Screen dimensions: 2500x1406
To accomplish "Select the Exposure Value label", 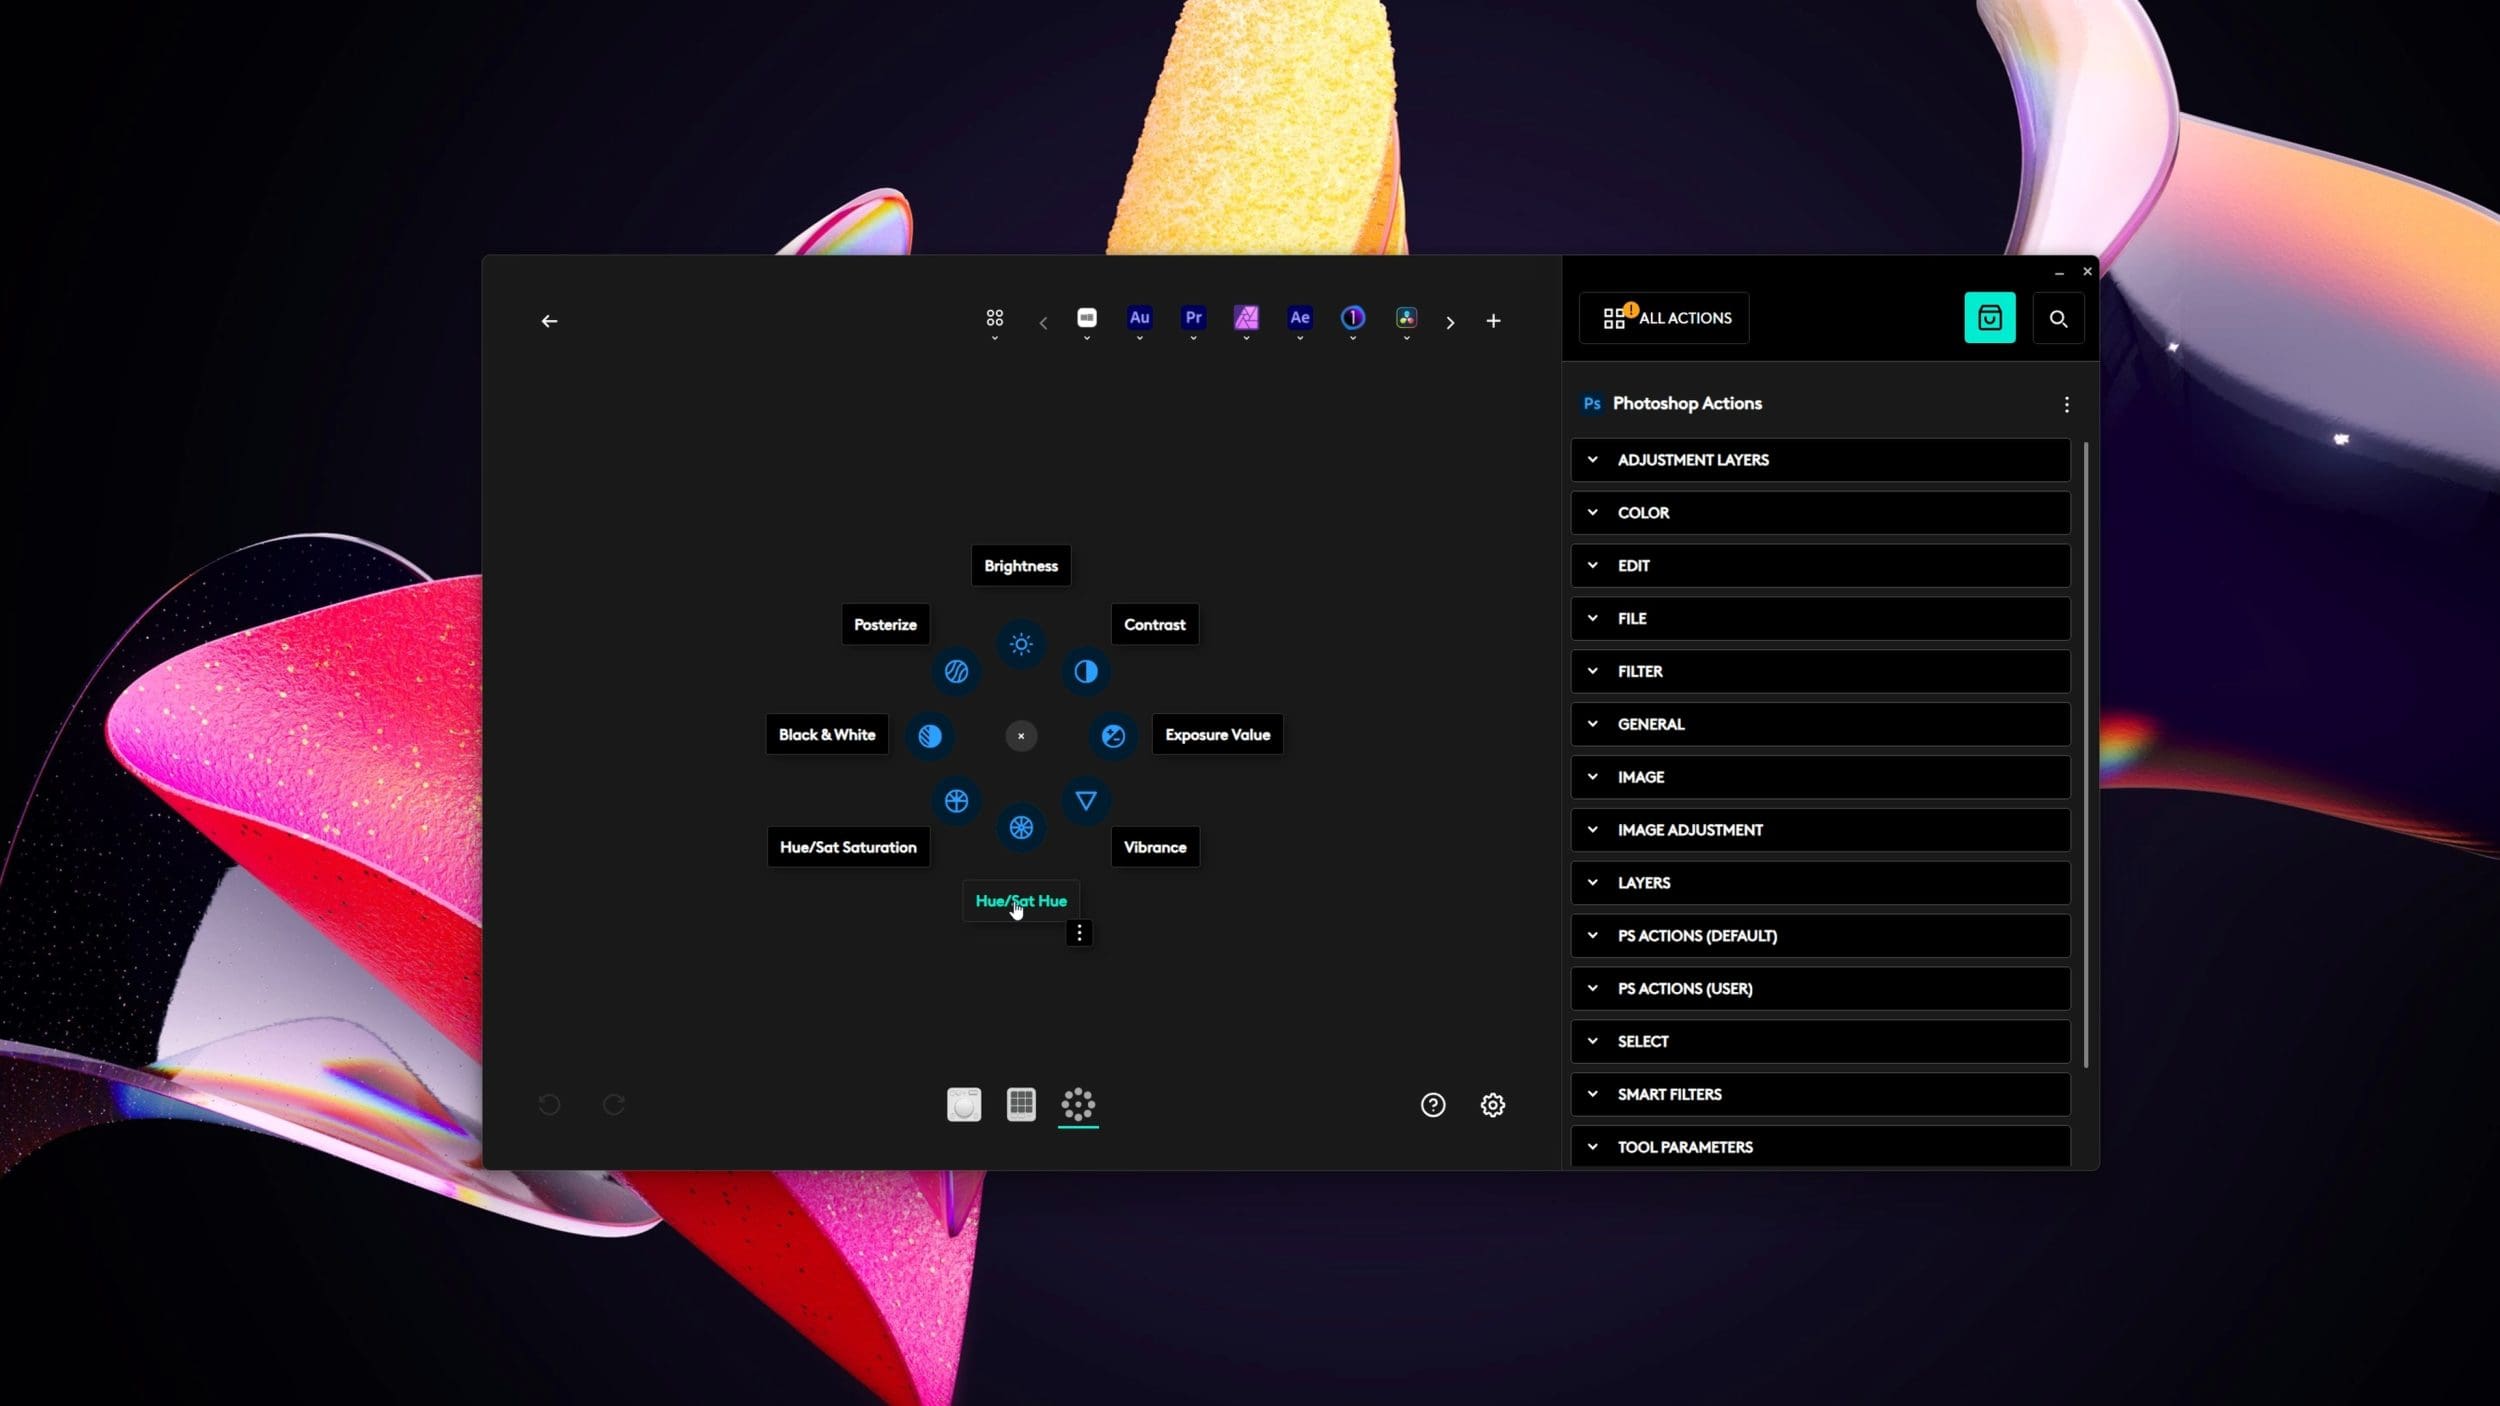I will coord(1217,734).
